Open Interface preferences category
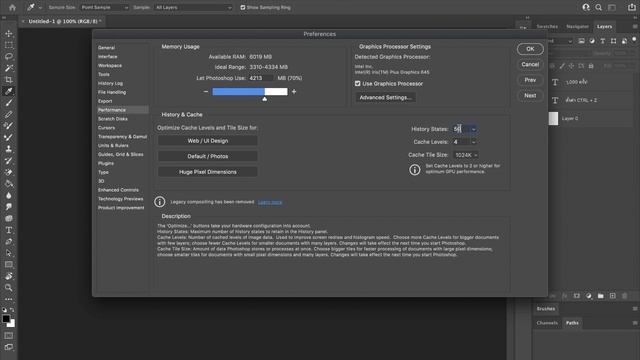The width and height of the screenshot is (640, 360). 107,57
